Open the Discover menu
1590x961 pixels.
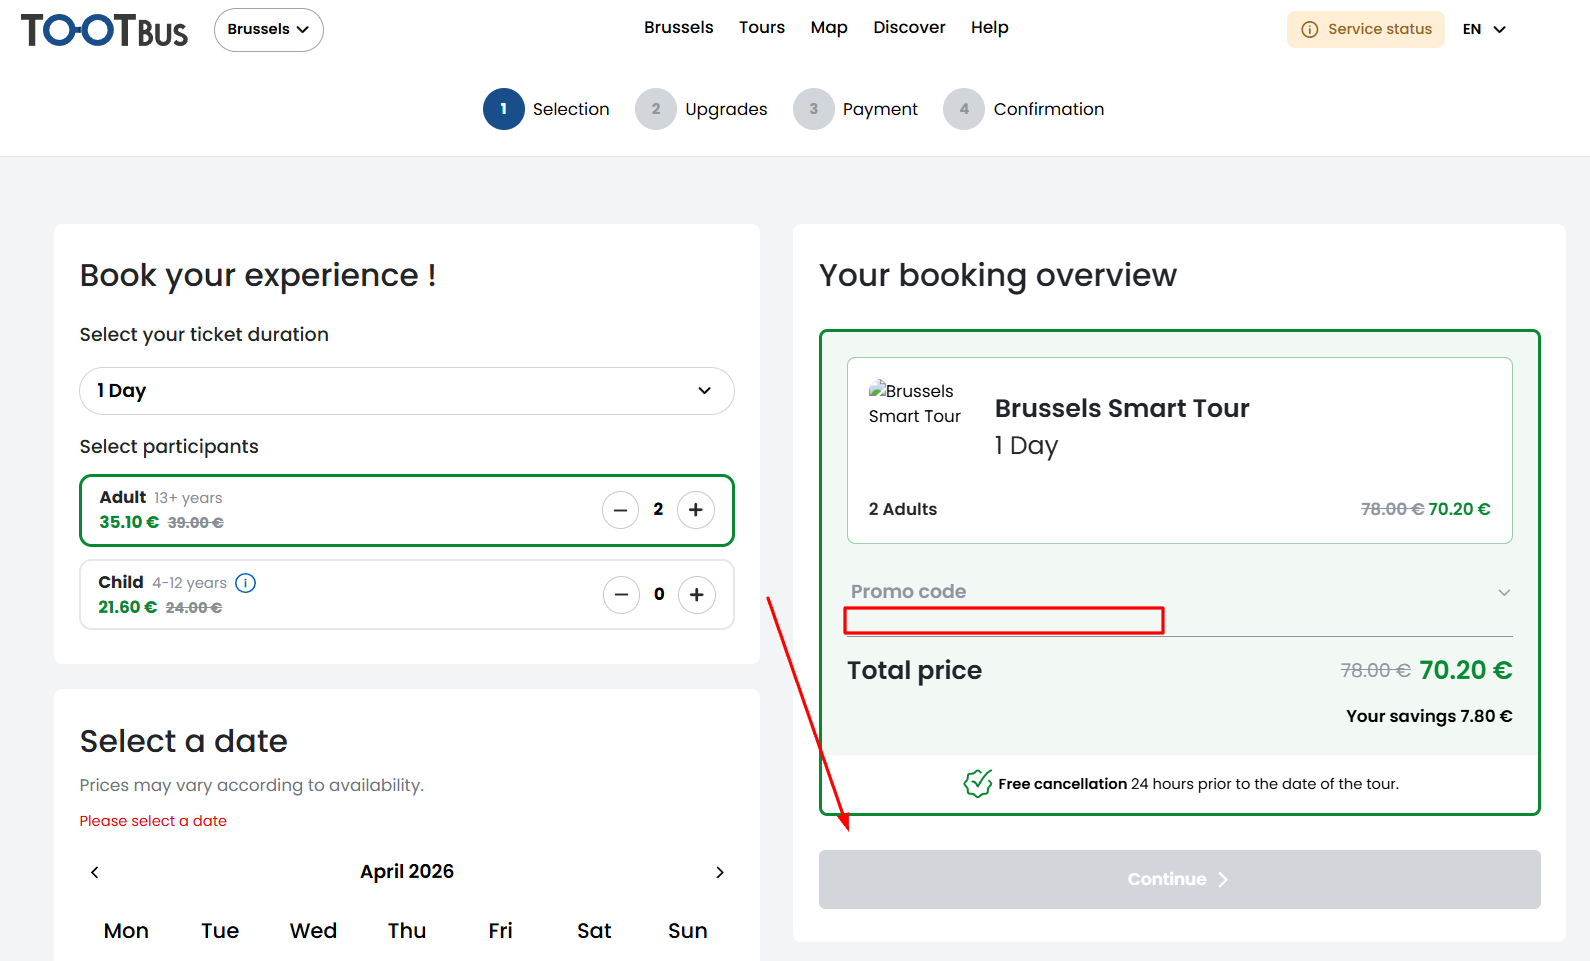click(909, 28)
